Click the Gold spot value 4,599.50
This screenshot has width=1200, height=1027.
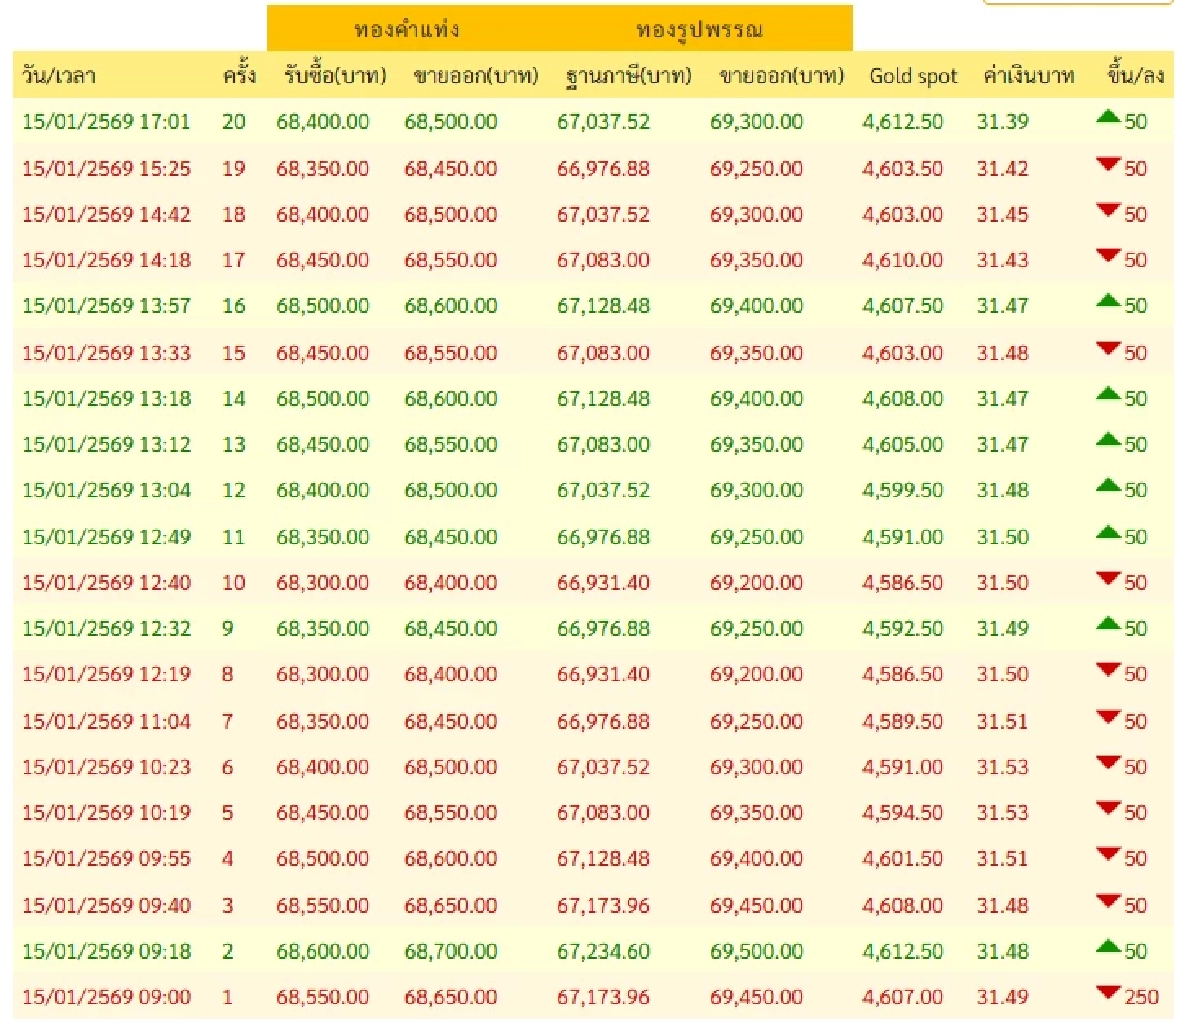tap(902, 490)
